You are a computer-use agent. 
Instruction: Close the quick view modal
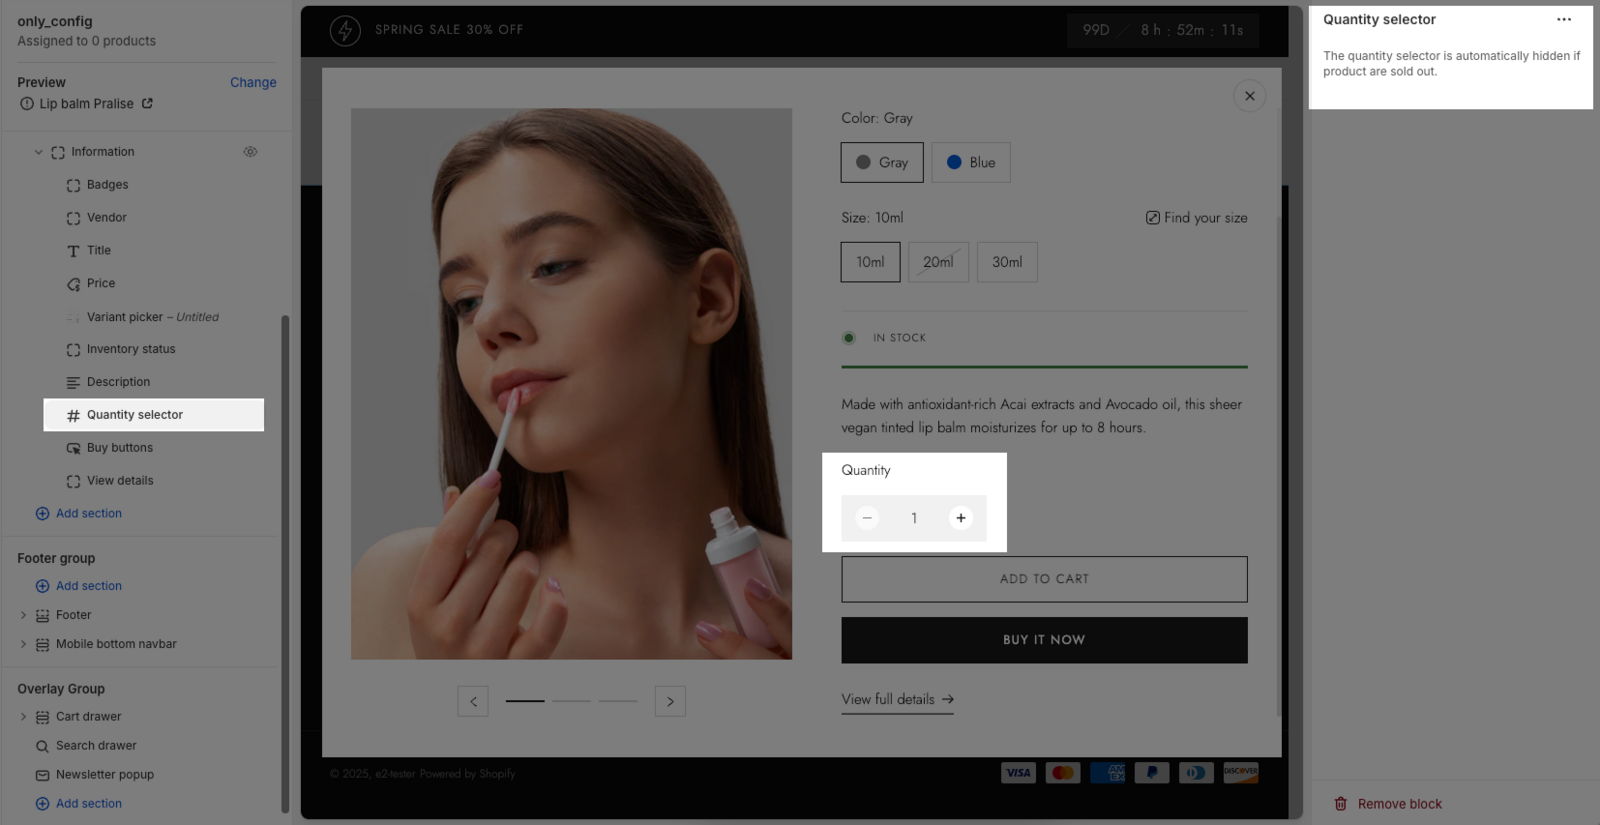tap(1249, 96)
